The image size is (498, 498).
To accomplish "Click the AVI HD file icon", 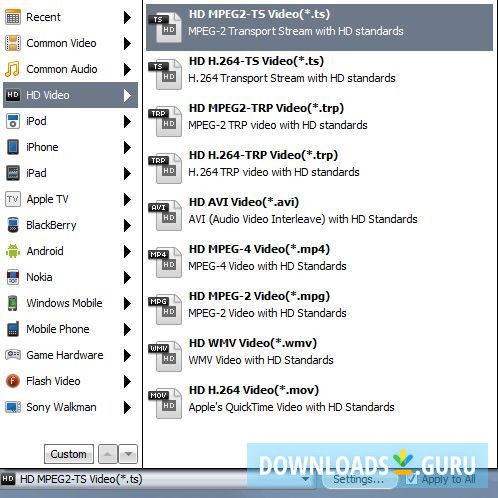I will (x=165, y=215).
